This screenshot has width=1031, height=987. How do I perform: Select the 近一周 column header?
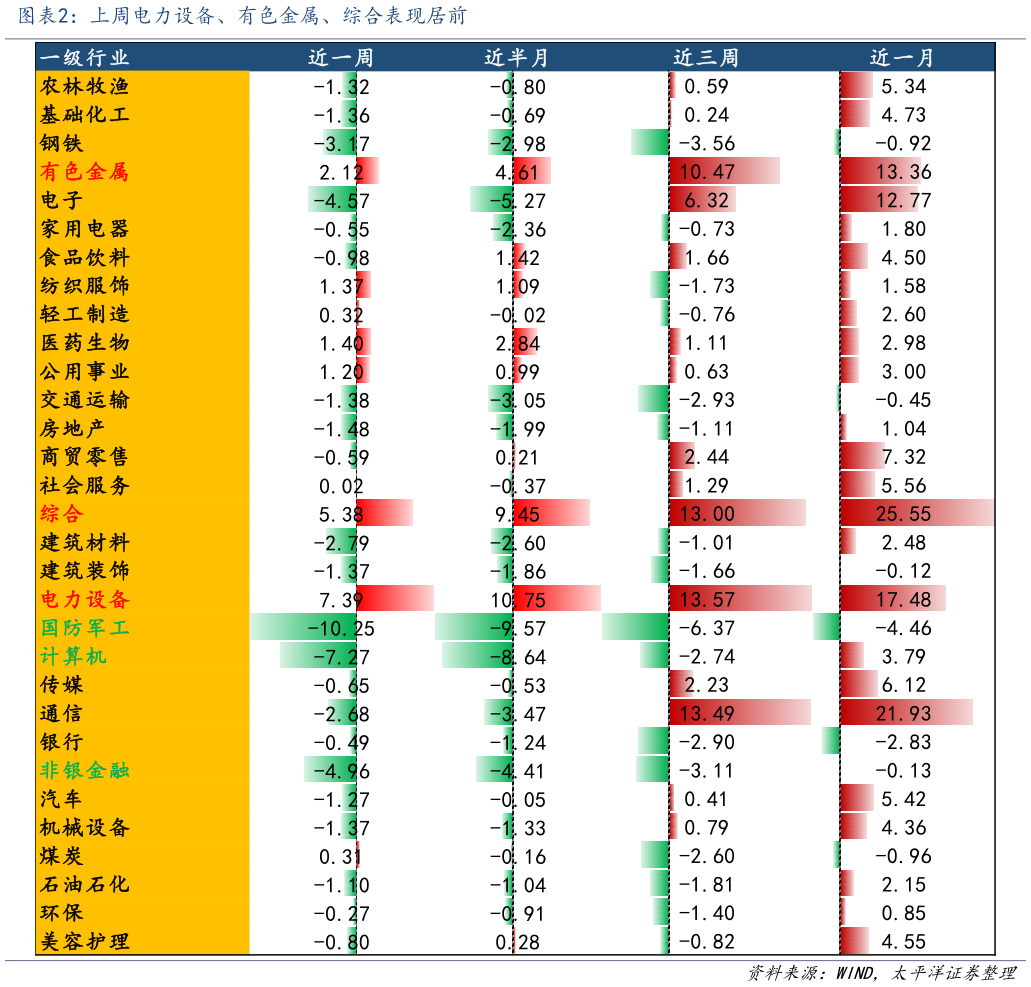coord(340,58)
